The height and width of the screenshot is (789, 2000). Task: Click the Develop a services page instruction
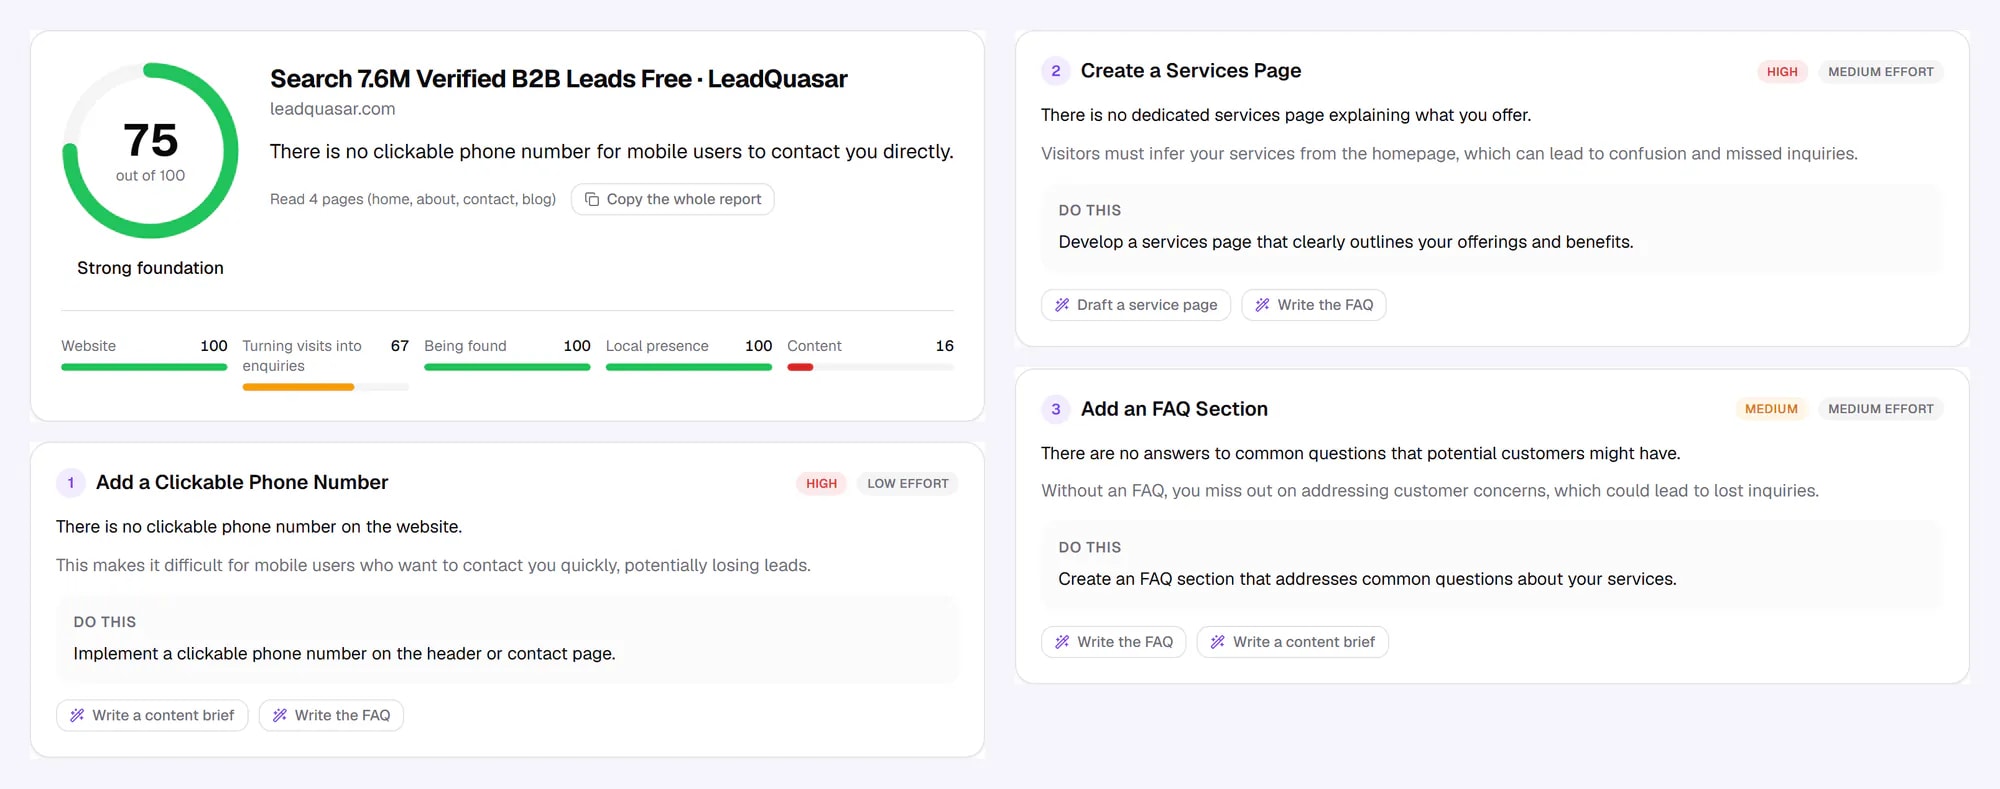[1346, 242]
